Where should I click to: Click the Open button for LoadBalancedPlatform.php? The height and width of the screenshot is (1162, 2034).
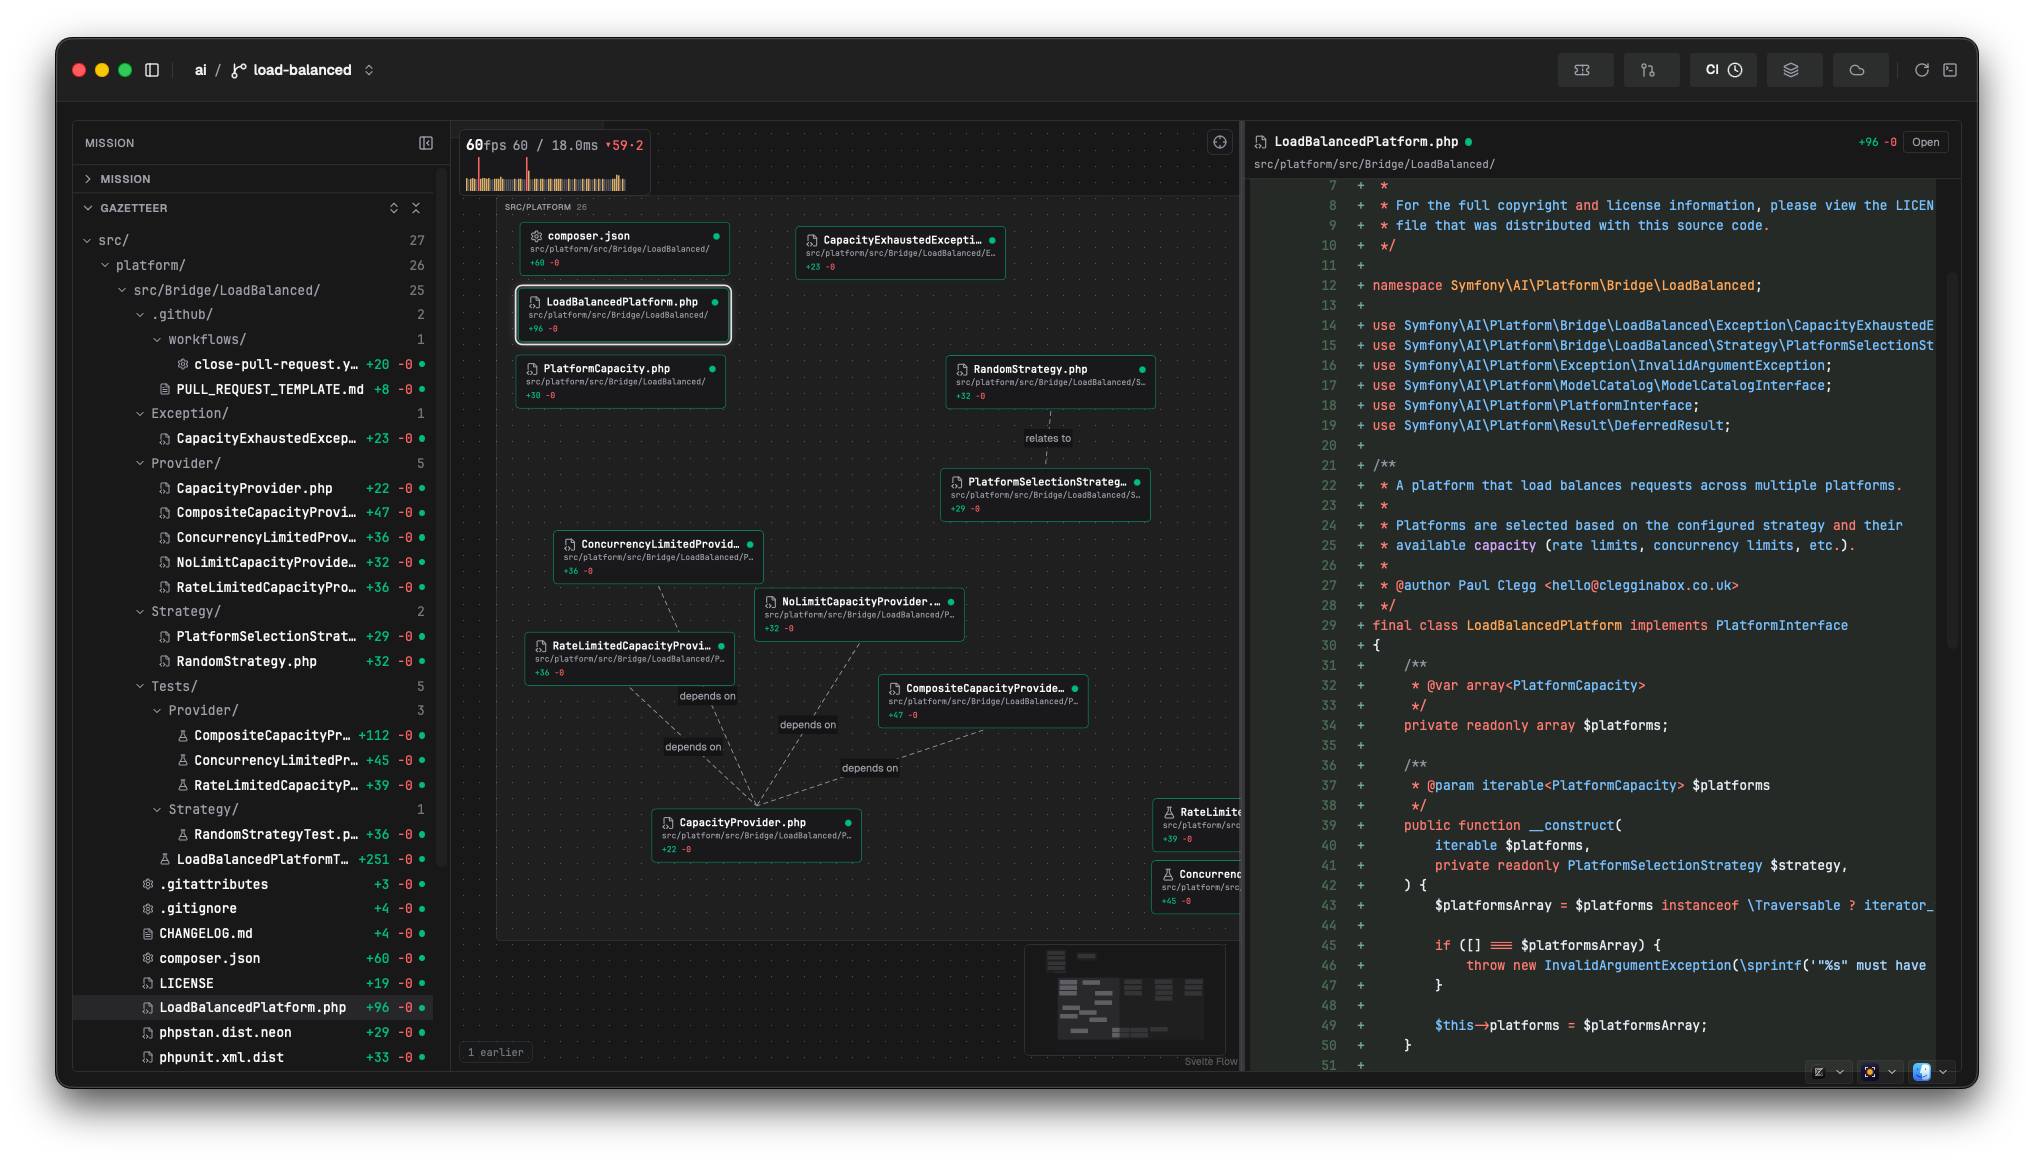[1925, 142]
